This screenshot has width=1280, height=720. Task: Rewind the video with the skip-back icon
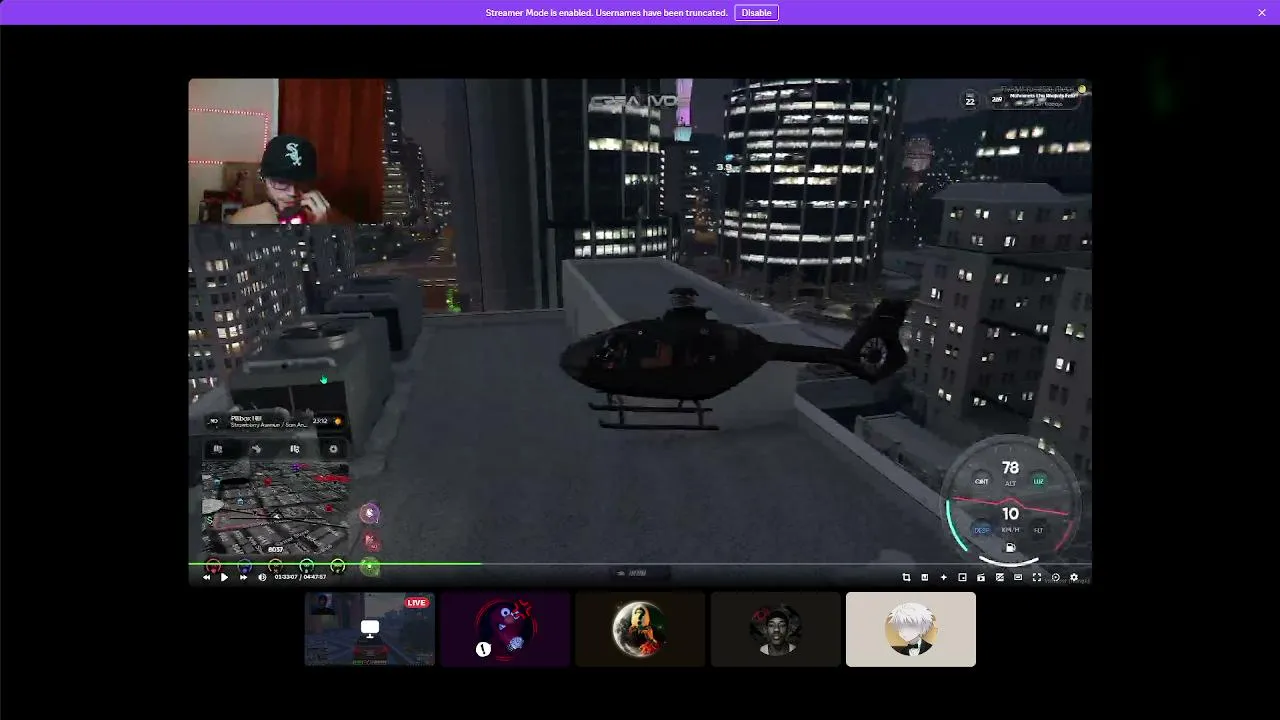click(207, 577)
